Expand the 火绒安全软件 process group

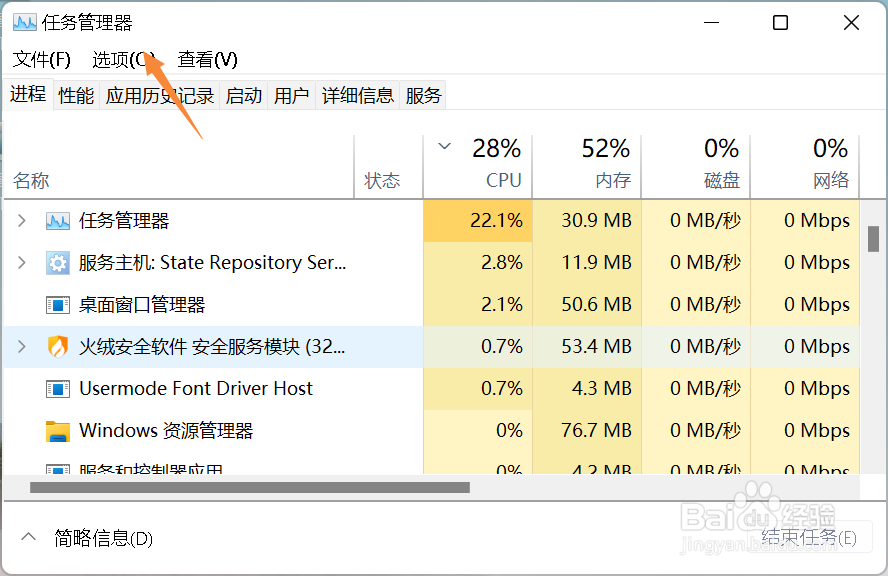click(x=22, y=346)
